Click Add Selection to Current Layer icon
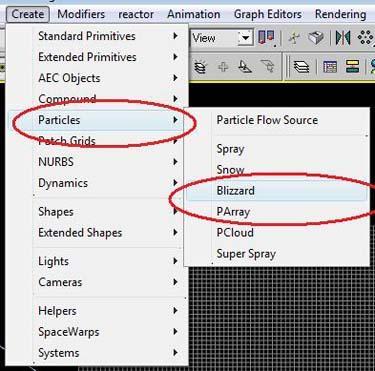Screen dimensions: 375x371 tap(223, 67)
